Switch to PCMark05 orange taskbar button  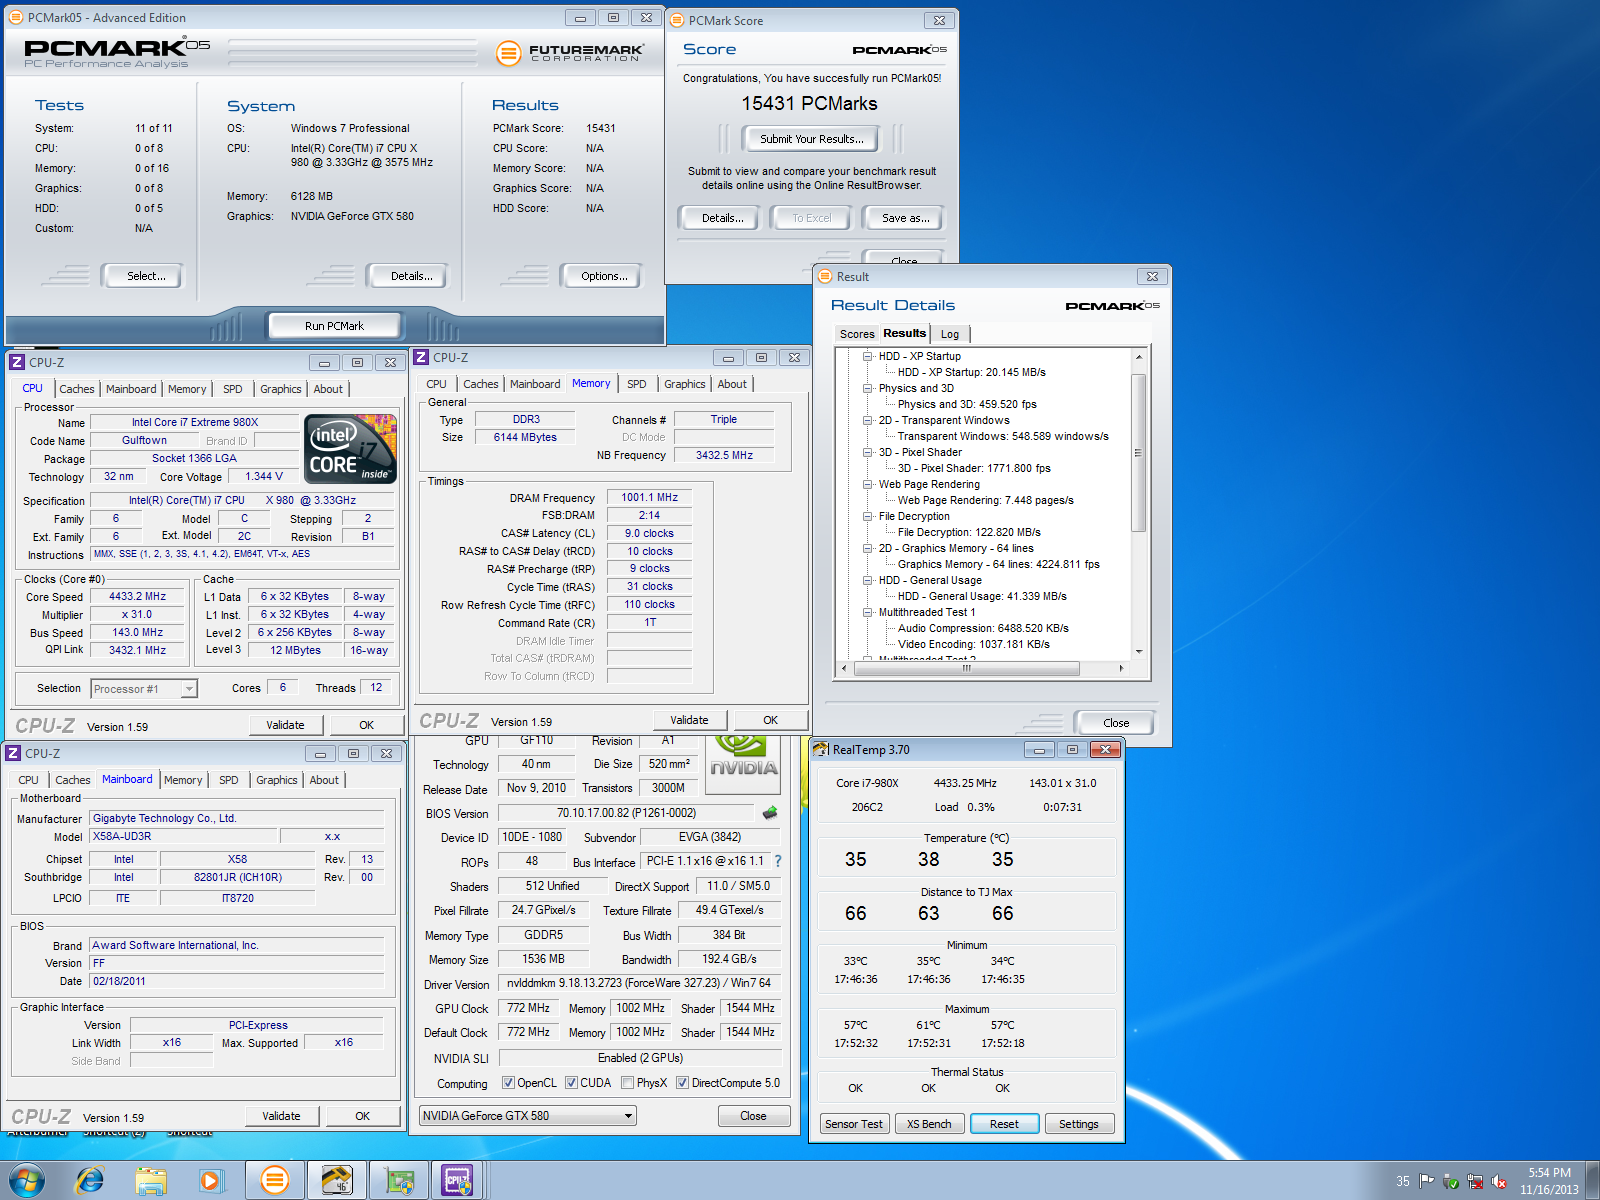(274, 1181)
